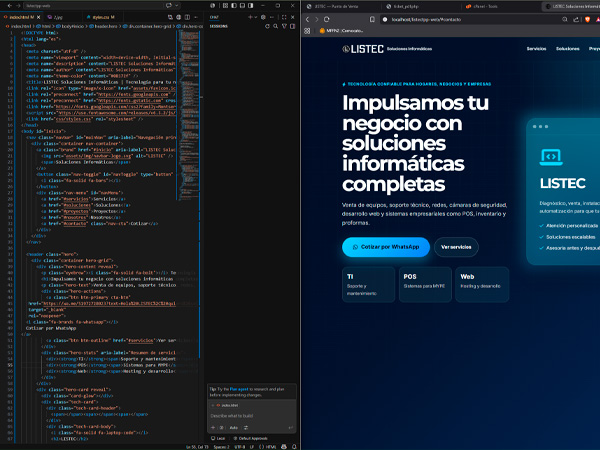Expand the new chat dropdown arrow
The height and width of the screenshot is (450, 600).
[256, 17]
